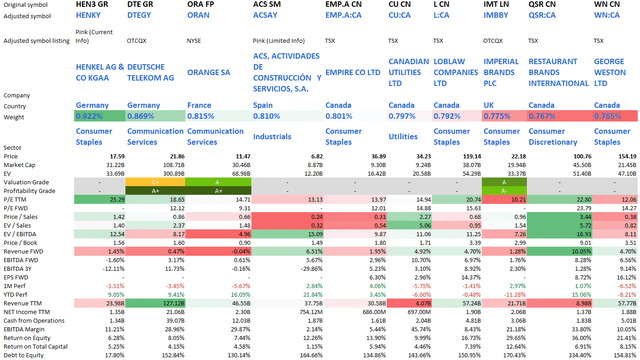The height and width of the screenshot is (360, 640).
Task: Open the DTEGY adjusted symbol link
Action: click(x=139, y=16)
